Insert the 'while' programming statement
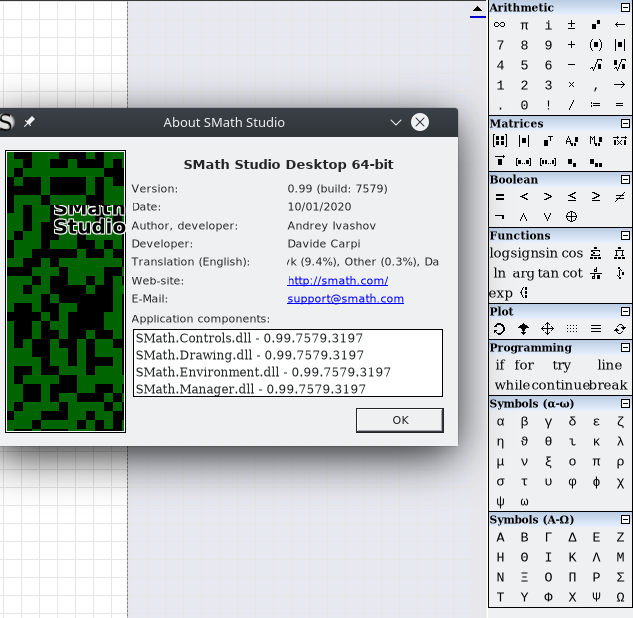Image resolution: width=633 pixels, height=618 pixels. click(512, 385)
